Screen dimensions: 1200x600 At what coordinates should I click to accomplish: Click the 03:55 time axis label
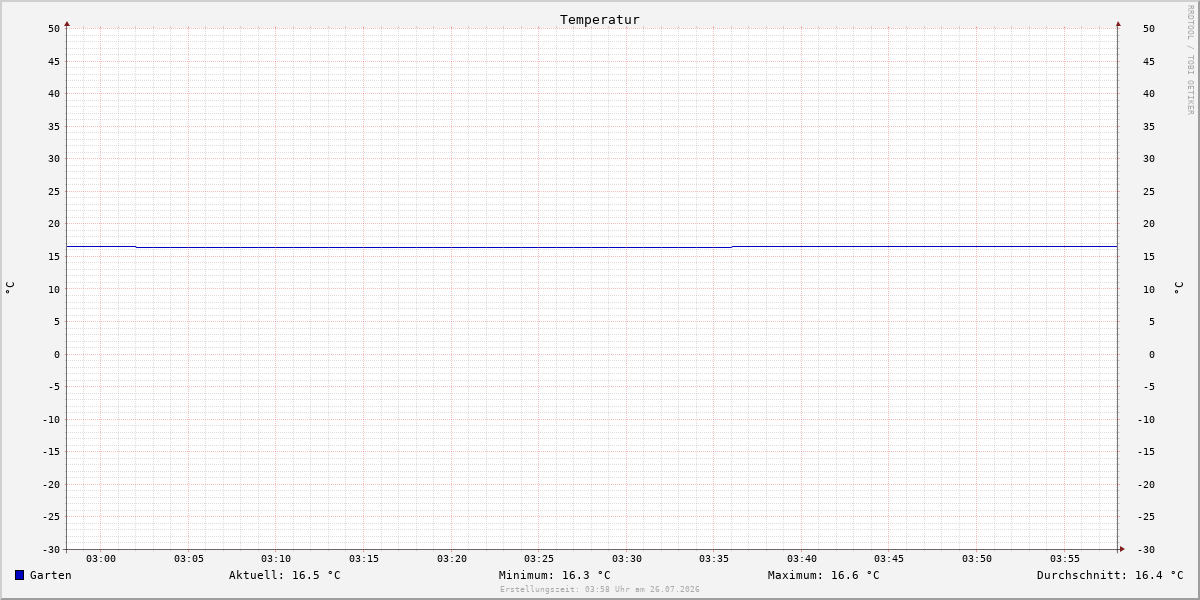coord(1065,558)
